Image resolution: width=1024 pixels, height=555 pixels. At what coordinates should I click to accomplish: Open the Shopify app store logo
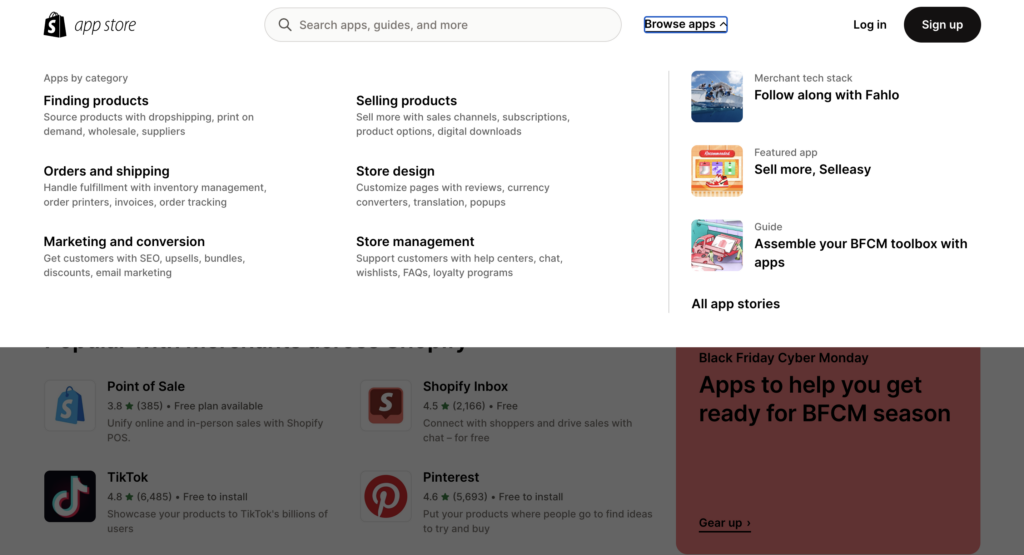90,25
